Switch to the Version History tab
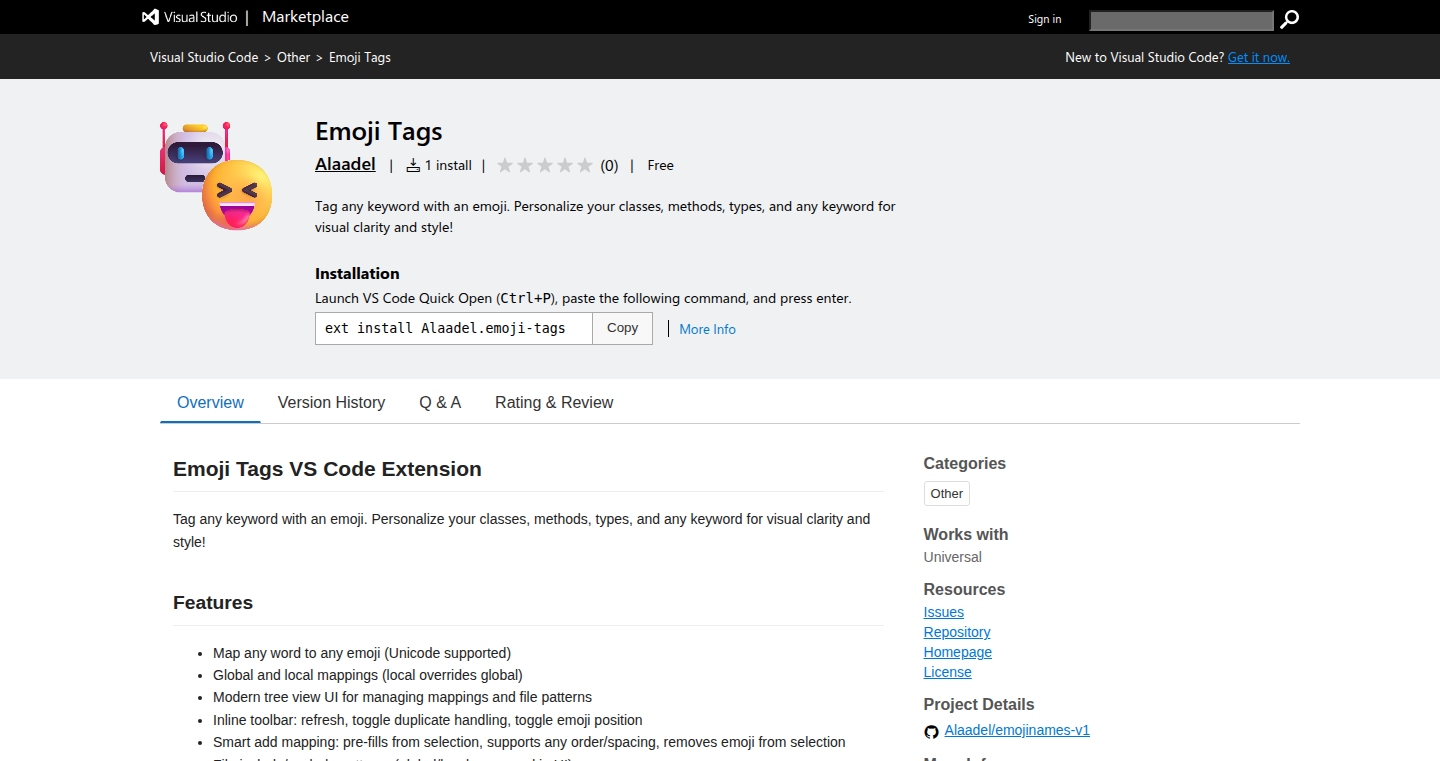Viewport: 1440px width, 761px height. 331,402
